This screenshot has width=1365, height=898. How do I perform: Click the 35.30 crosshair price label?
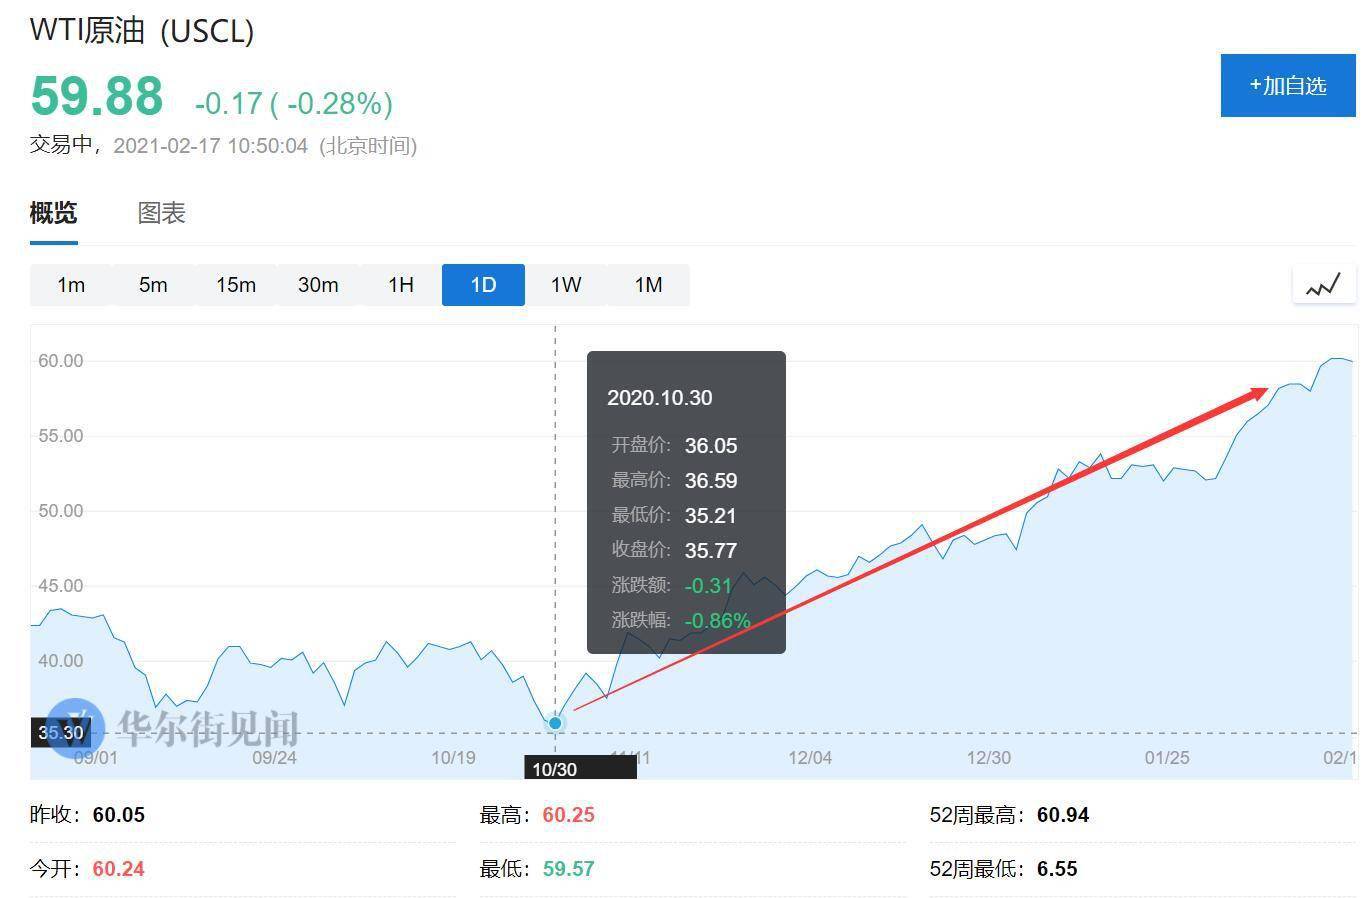(x=61, y=733)
